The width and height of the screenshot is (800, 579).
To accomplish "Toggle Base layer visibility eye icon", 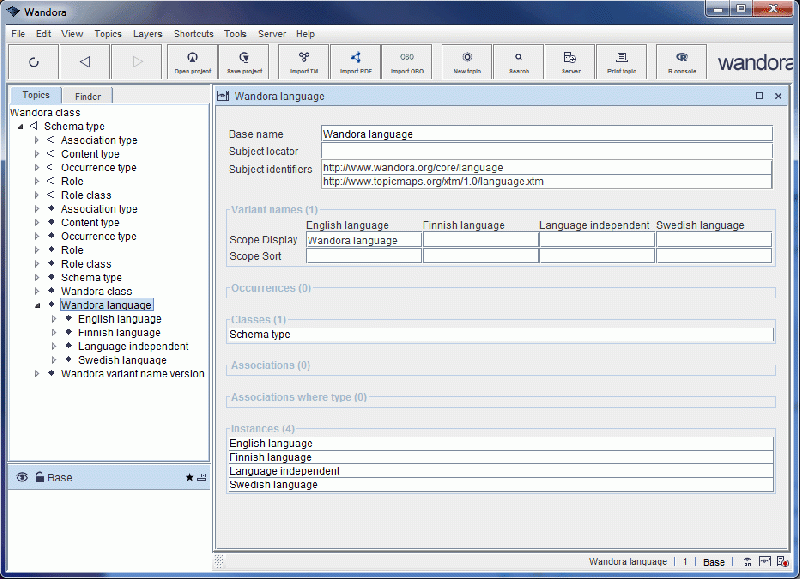I will tap(21, 478).
